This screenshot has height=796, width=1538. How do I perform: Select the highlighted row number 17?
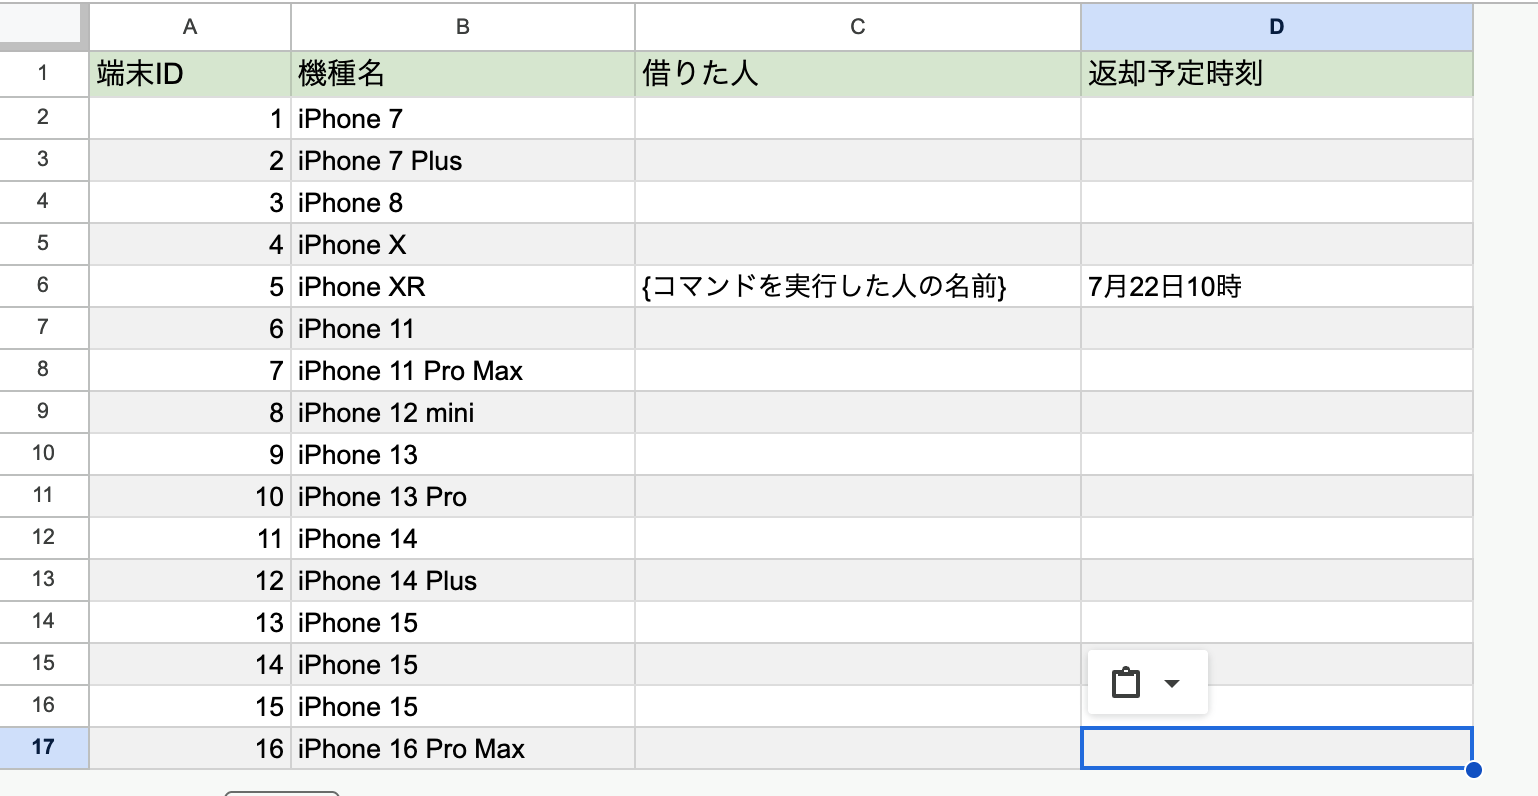44,748
